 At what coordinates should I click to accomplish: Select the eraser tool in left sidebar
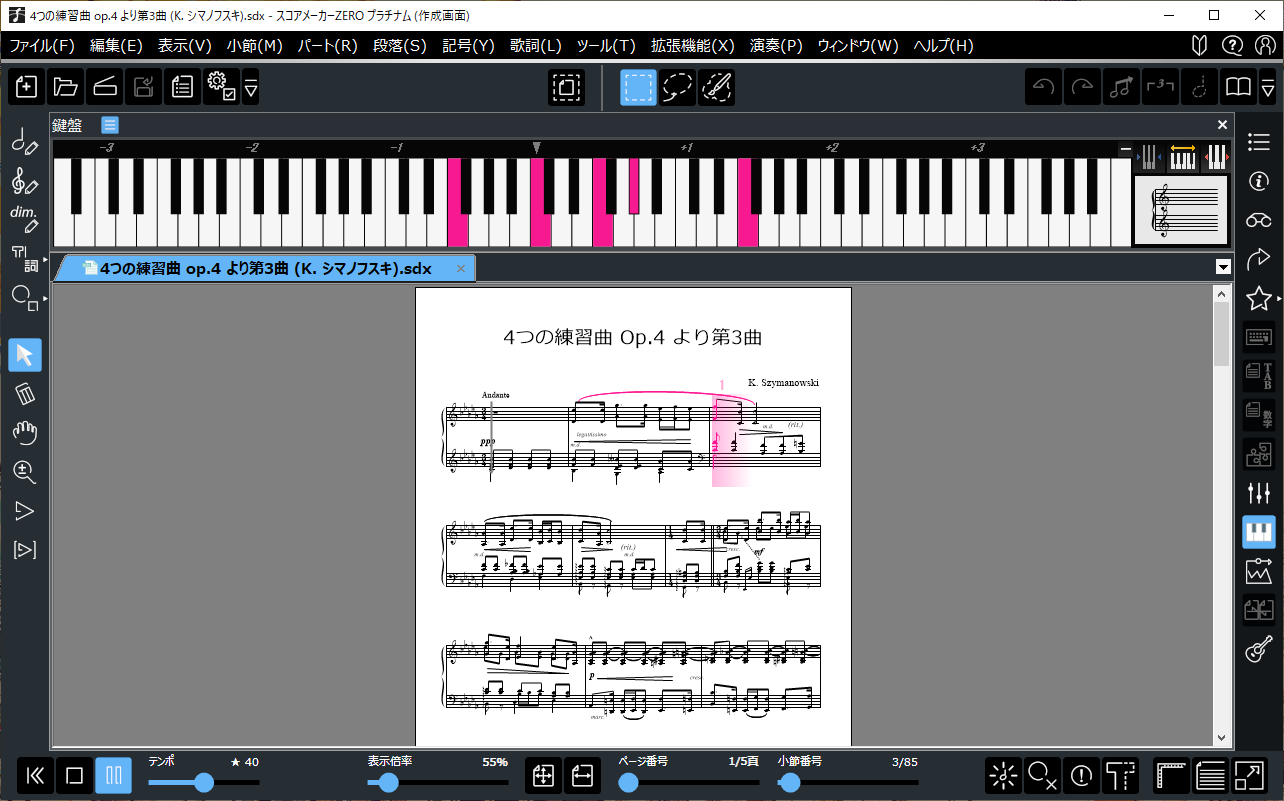click(x=25, y=394)
